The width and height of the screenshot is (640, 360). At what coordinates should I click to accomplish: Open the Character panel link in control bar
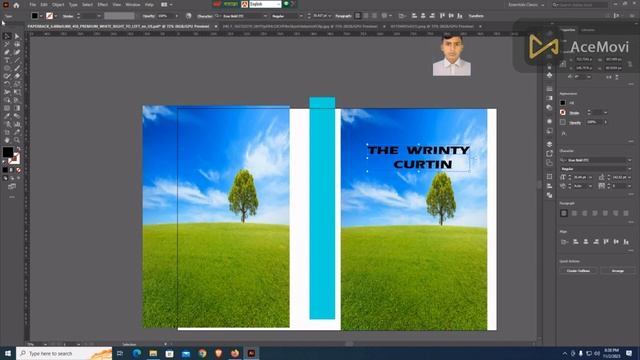click(205, 16)
